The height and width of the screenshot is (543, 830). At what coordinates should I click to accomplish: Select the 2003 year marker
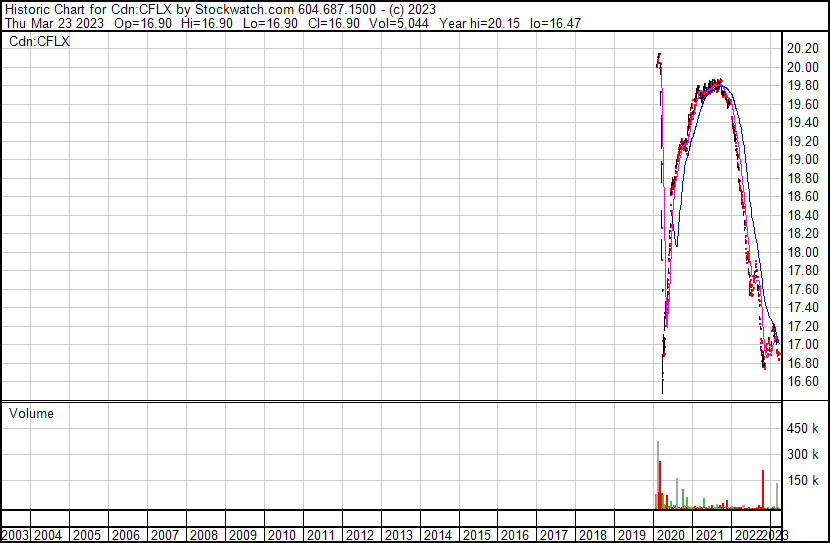[14, 535]
